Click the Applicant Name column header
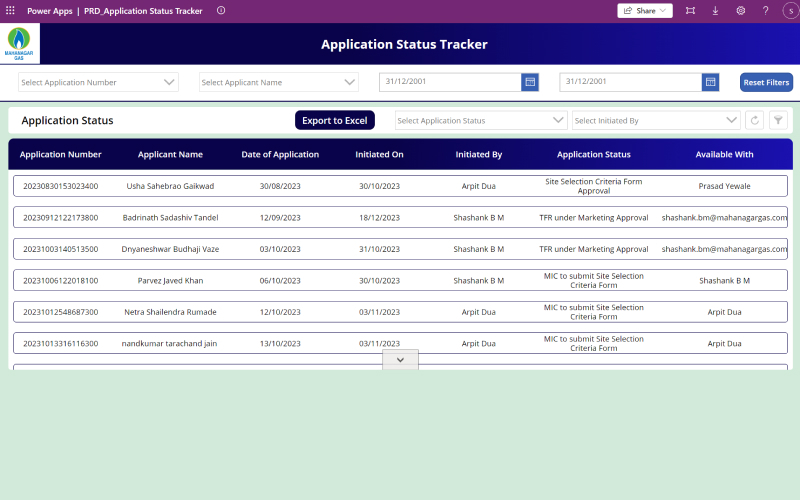This screenshot has width=800, height=500. coord(170,155)
